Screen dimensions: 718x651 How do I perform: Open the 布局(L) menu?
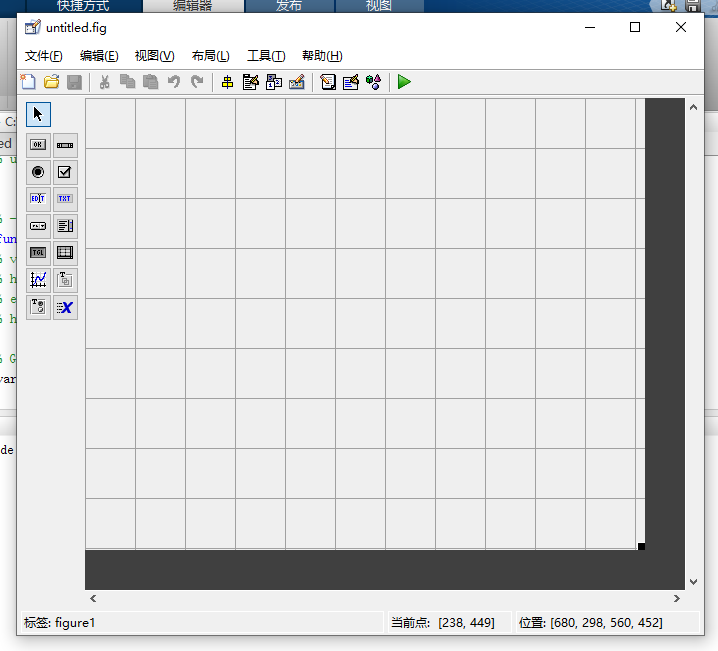[210, 56]
